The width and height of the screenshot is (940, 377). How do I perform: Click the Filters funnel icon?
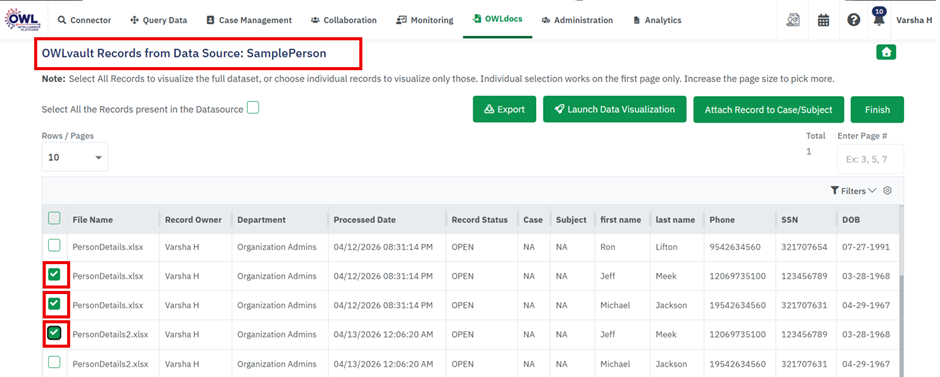pyautogui.click(x=834, y=191)
